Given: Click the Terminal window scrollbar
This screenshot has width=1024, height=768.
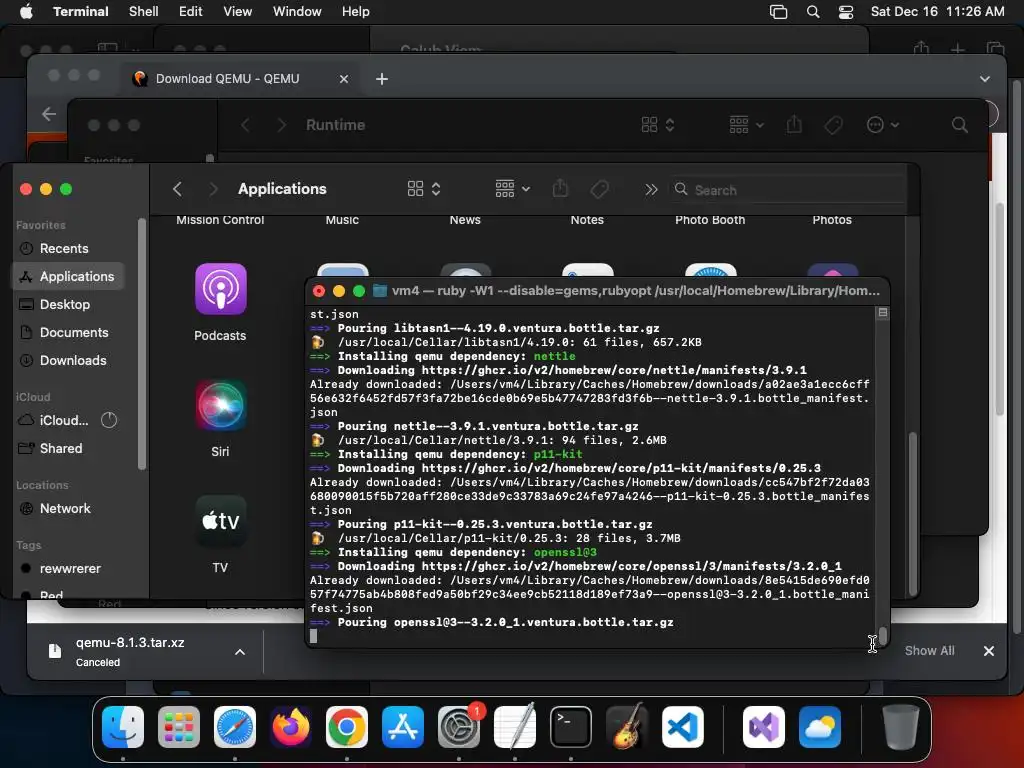Looking at the screenshot, I should (882, 635).
